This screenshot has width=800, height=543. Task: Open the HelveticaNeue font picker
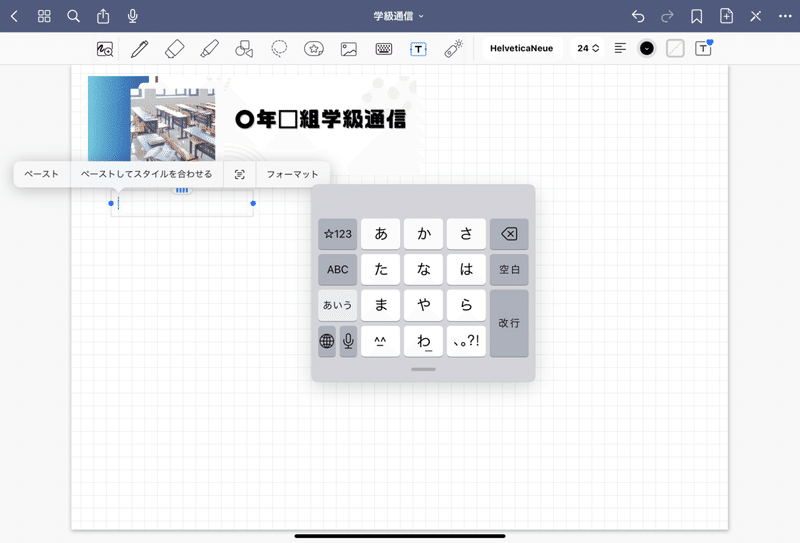[x=521, y=48]
